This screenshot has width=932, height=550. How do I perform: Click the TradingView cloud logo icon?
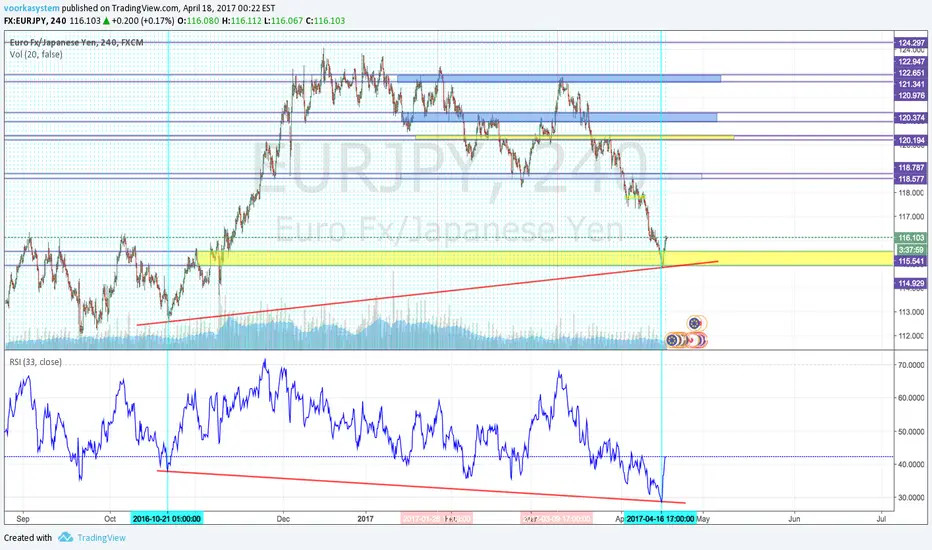tap(65, 538)
